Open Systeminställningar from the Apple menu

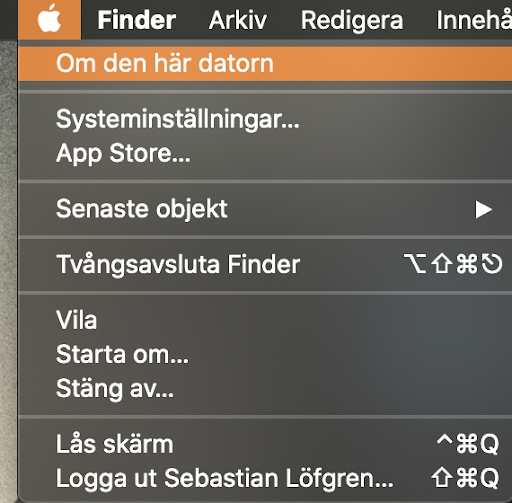pyautogui.click(x=265, y=119)
